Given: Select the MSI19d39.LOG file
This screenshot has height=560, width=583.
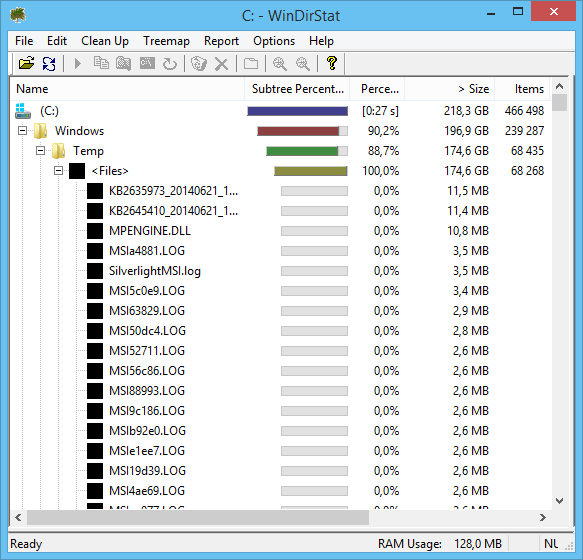Looking at the screenshot, I should [147, 471].
